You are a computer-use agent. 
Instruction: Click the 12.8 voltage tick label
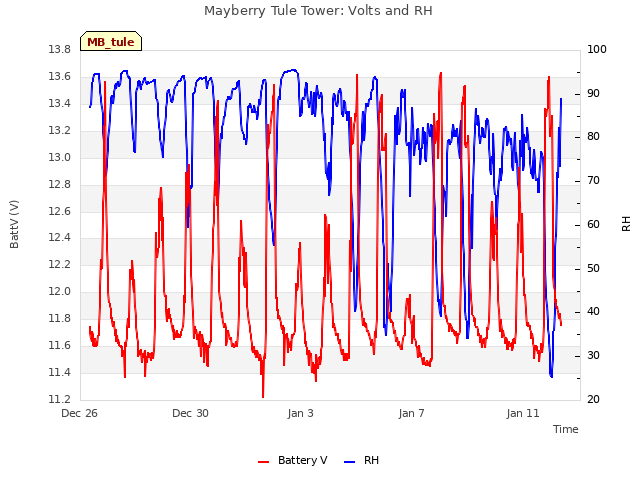(60, 184)
